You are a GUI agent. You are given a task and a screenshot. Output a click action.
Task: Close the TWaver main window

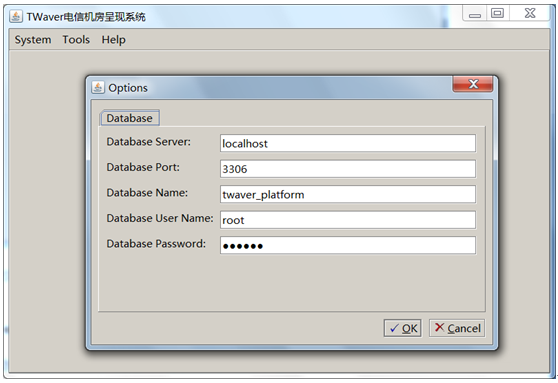point(530,14)
